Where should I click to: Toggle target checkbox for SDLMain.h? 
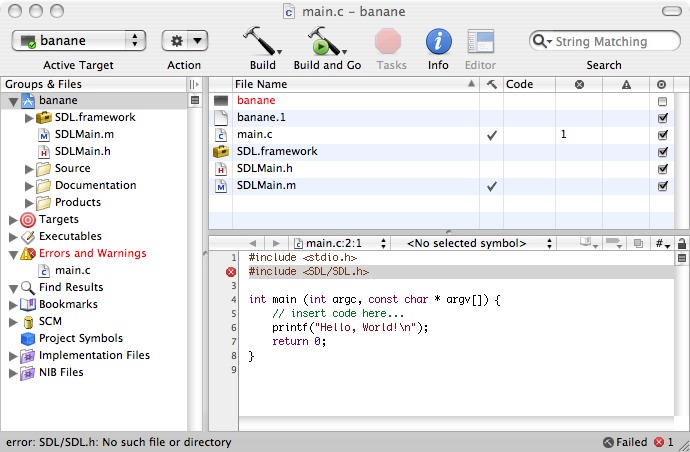tap(662, 169)
